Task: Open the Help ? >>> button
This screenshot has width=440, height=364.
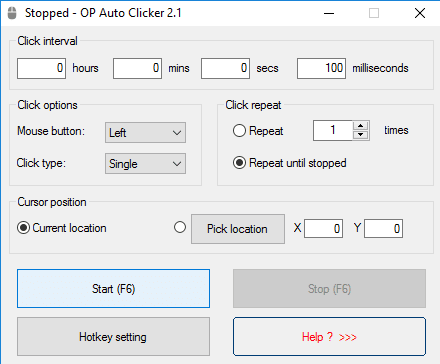Action: (x=329, y=337)
